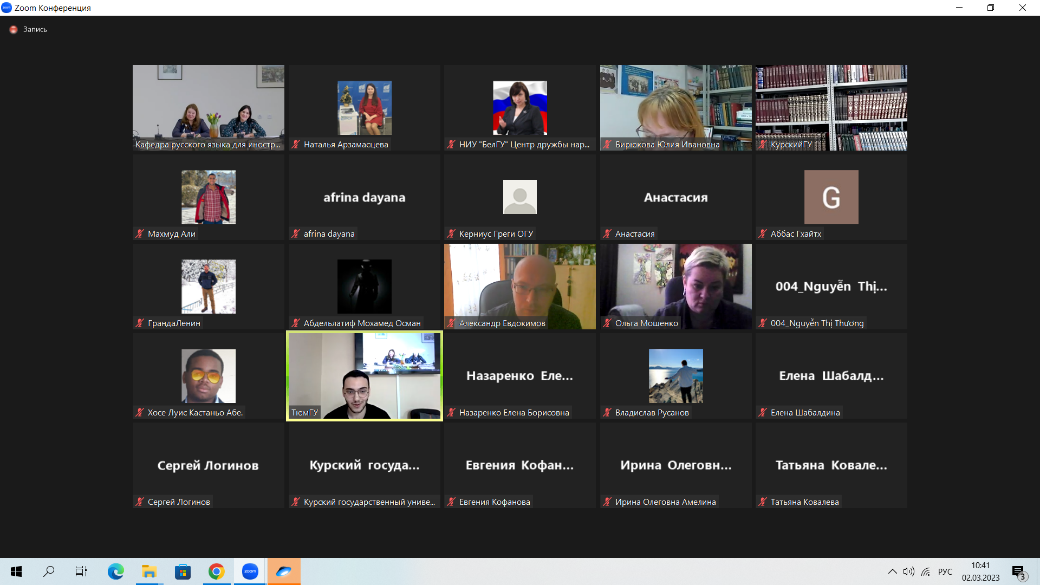Open the Windows Start menu

(x=16, y=572)
